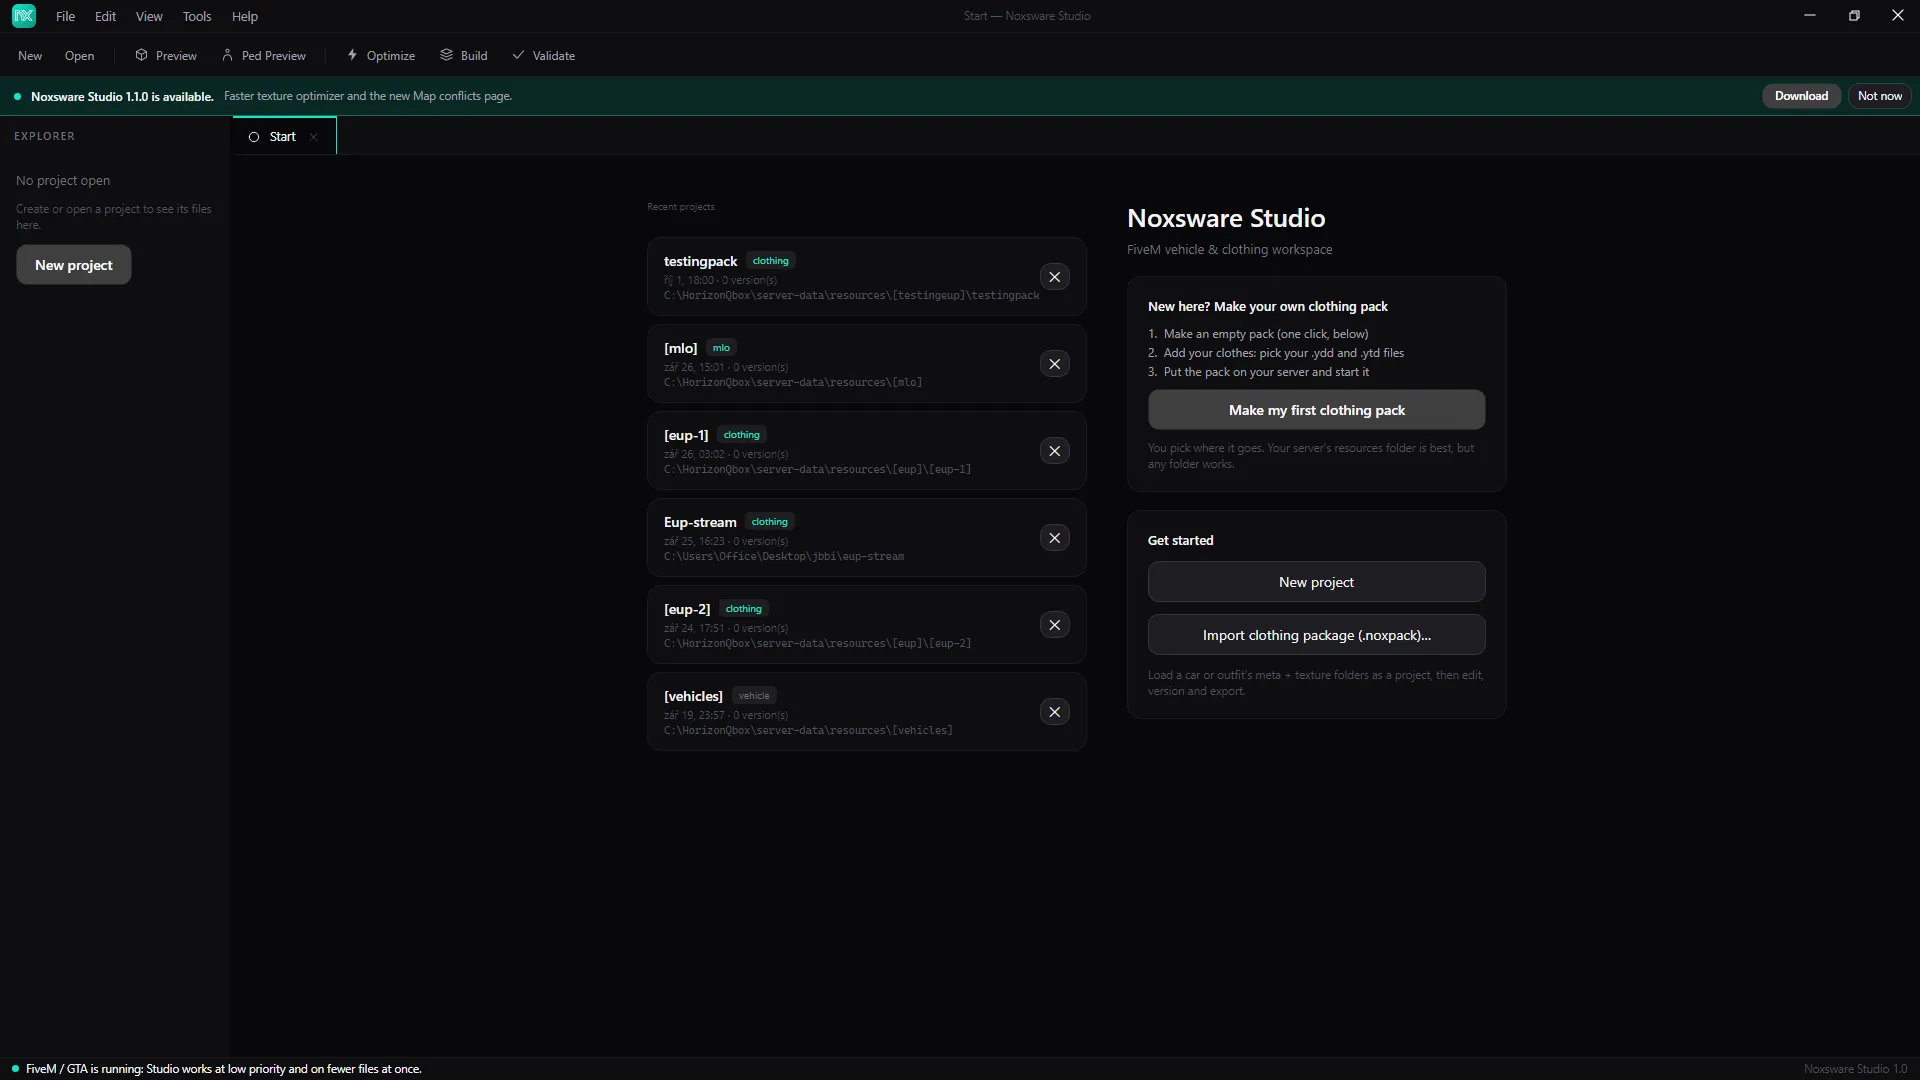Remove [mlo] from recent projects
Viewport: 1920px width, 1080px height.
[x=1054, y=364]
